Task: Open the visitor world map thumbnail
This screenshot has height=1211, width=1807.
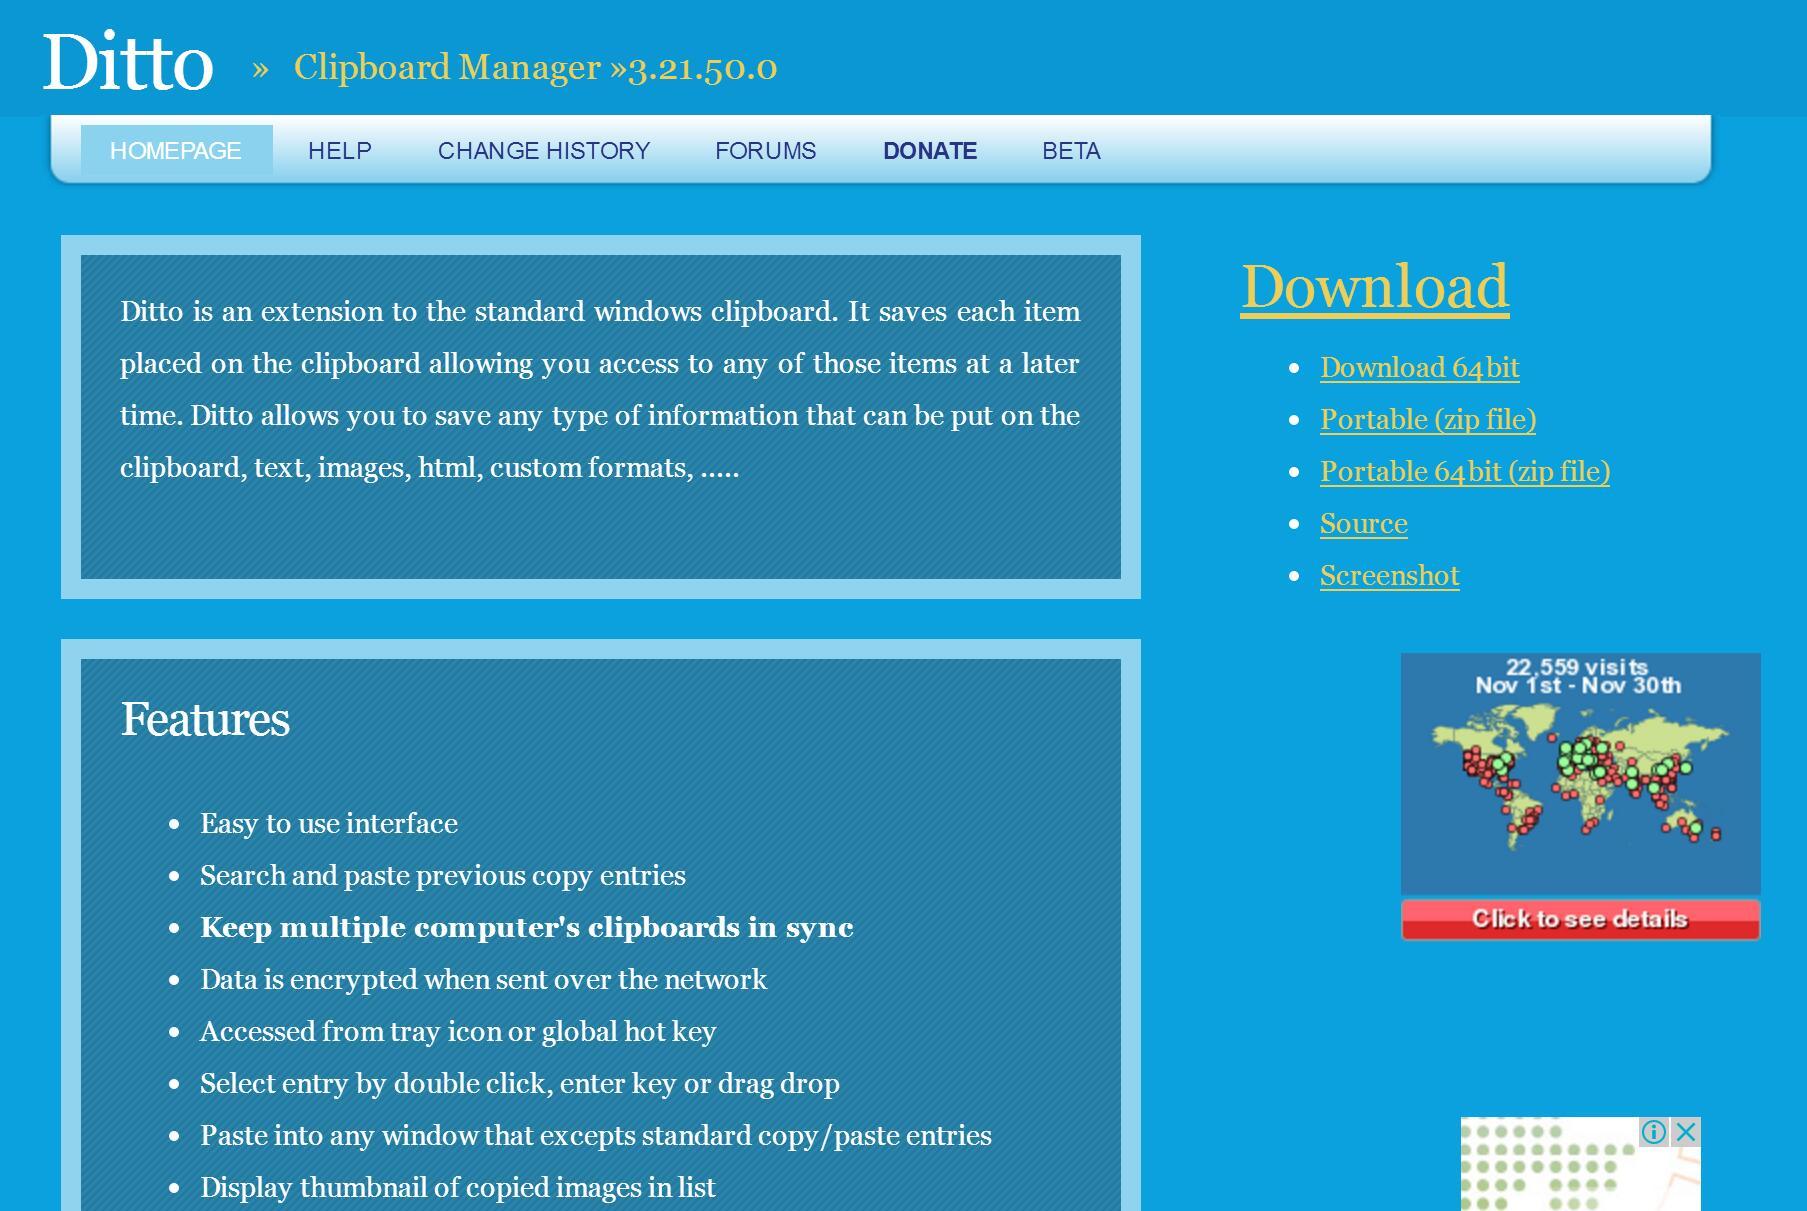Action: [x=1580, y=773]
